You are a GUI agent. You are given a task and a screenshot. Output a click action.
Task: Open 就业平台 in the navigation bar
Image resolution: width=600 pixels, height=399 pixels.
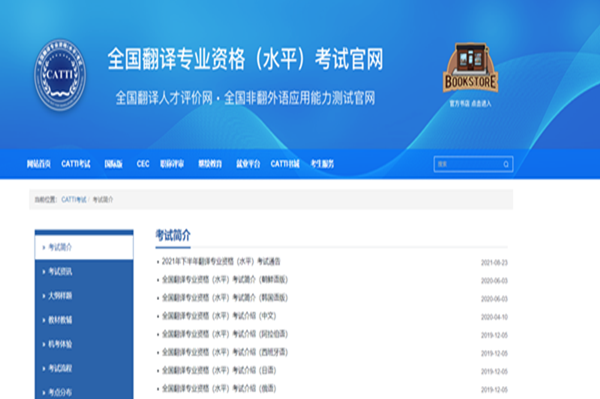248,164
